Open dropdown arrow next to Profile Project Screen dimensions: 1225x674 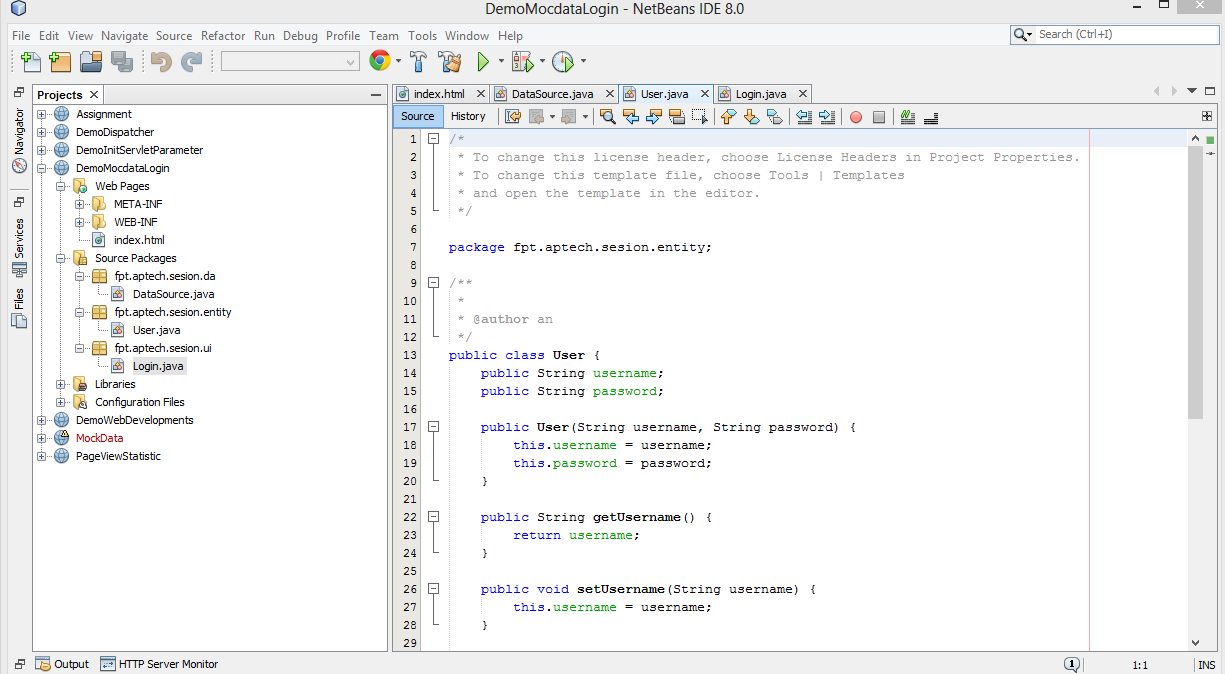click(x=583, y=62)
